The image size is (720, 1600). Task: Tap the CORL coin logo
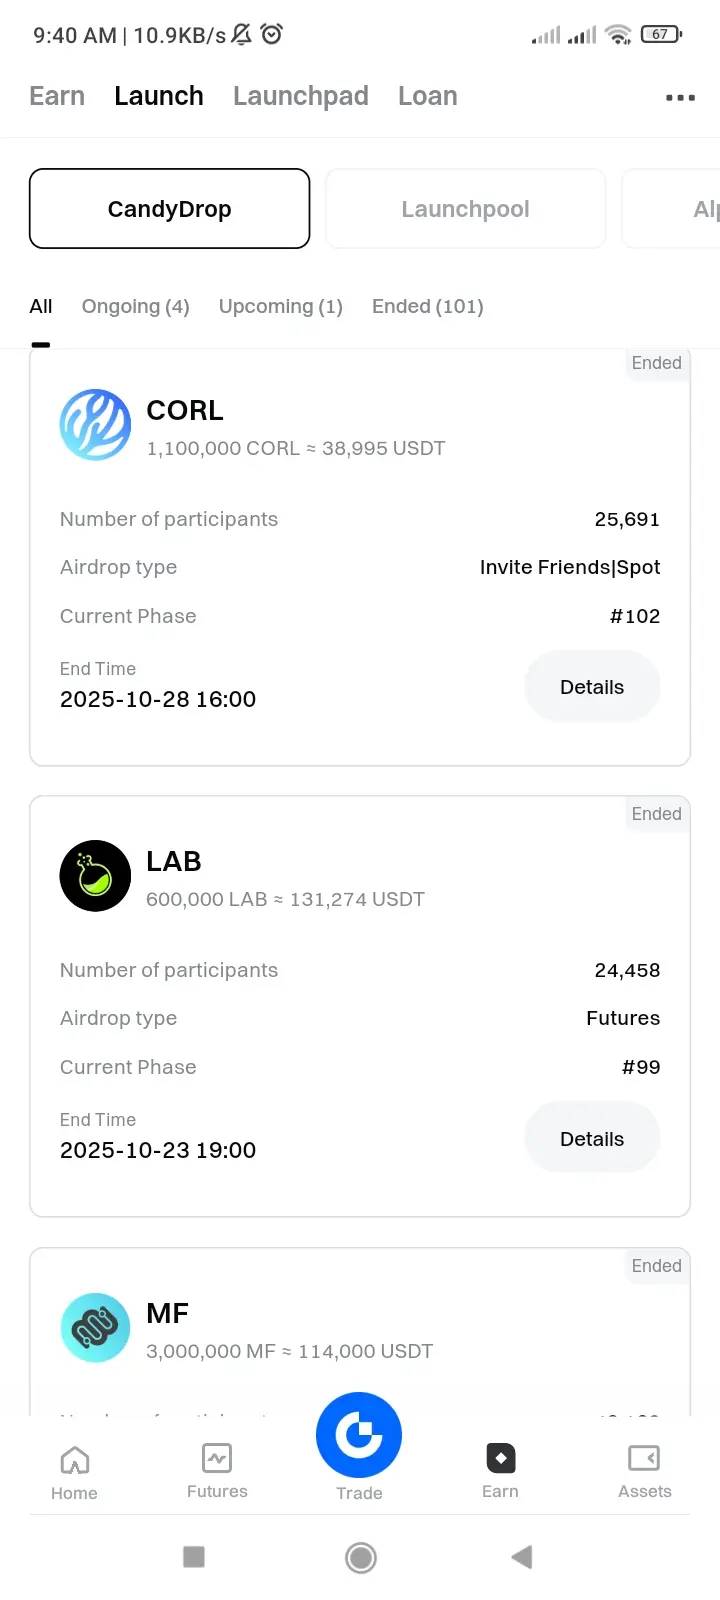click(x=95, y=425)
